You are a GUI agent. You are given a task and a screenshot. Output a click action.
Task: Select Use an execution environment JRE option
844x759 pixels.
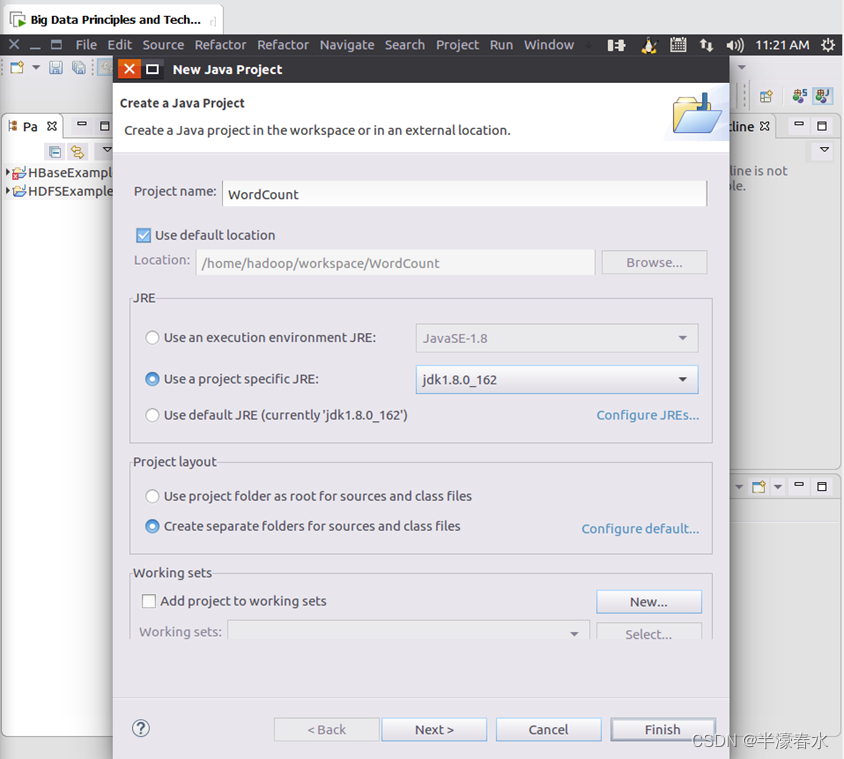pos(153,338)
